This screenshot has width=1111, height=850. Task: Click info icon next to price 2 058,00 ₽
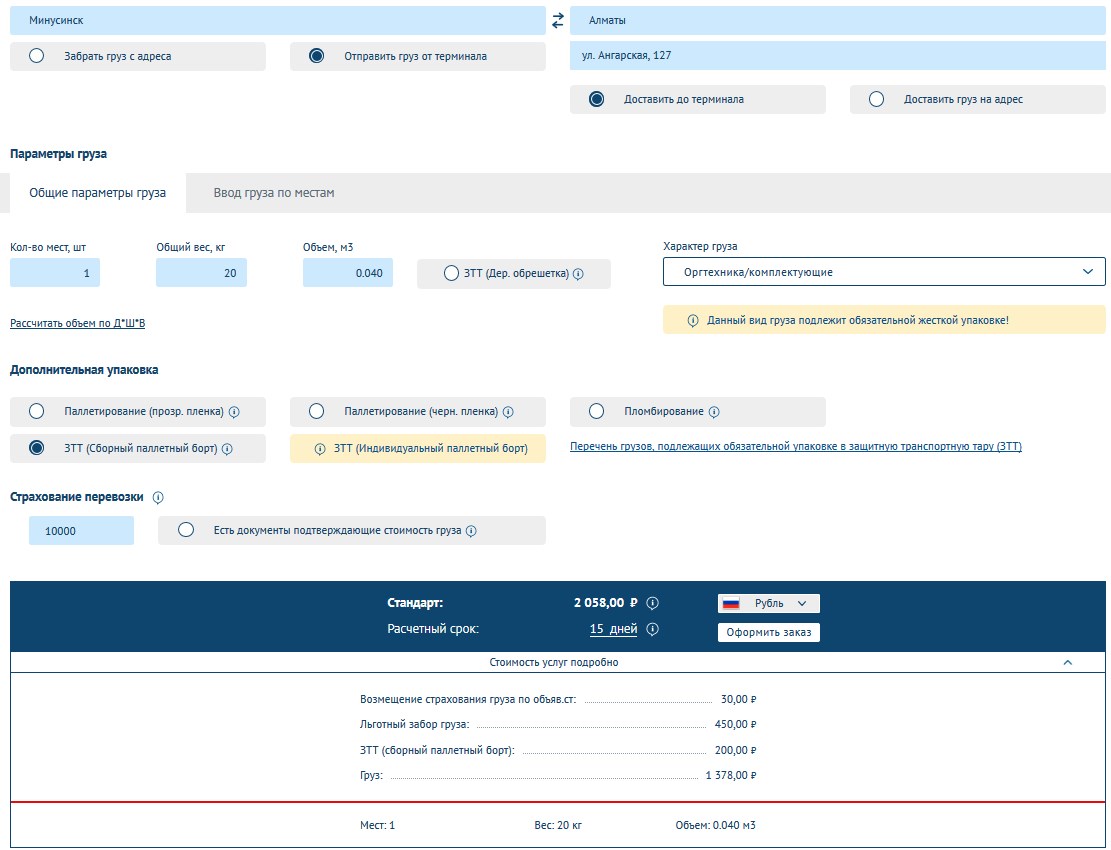[652, 603]
